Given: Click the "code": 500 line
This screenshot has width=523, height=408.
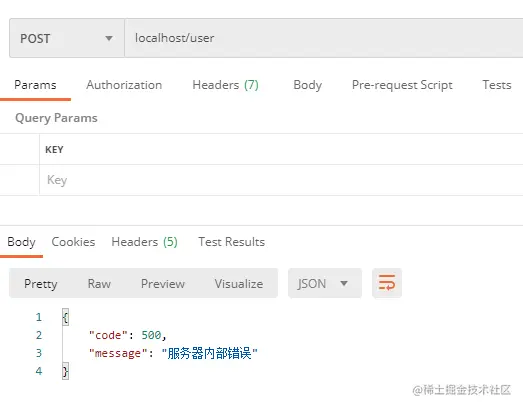Looking at the screenshot, I should (x=127, y=335).
